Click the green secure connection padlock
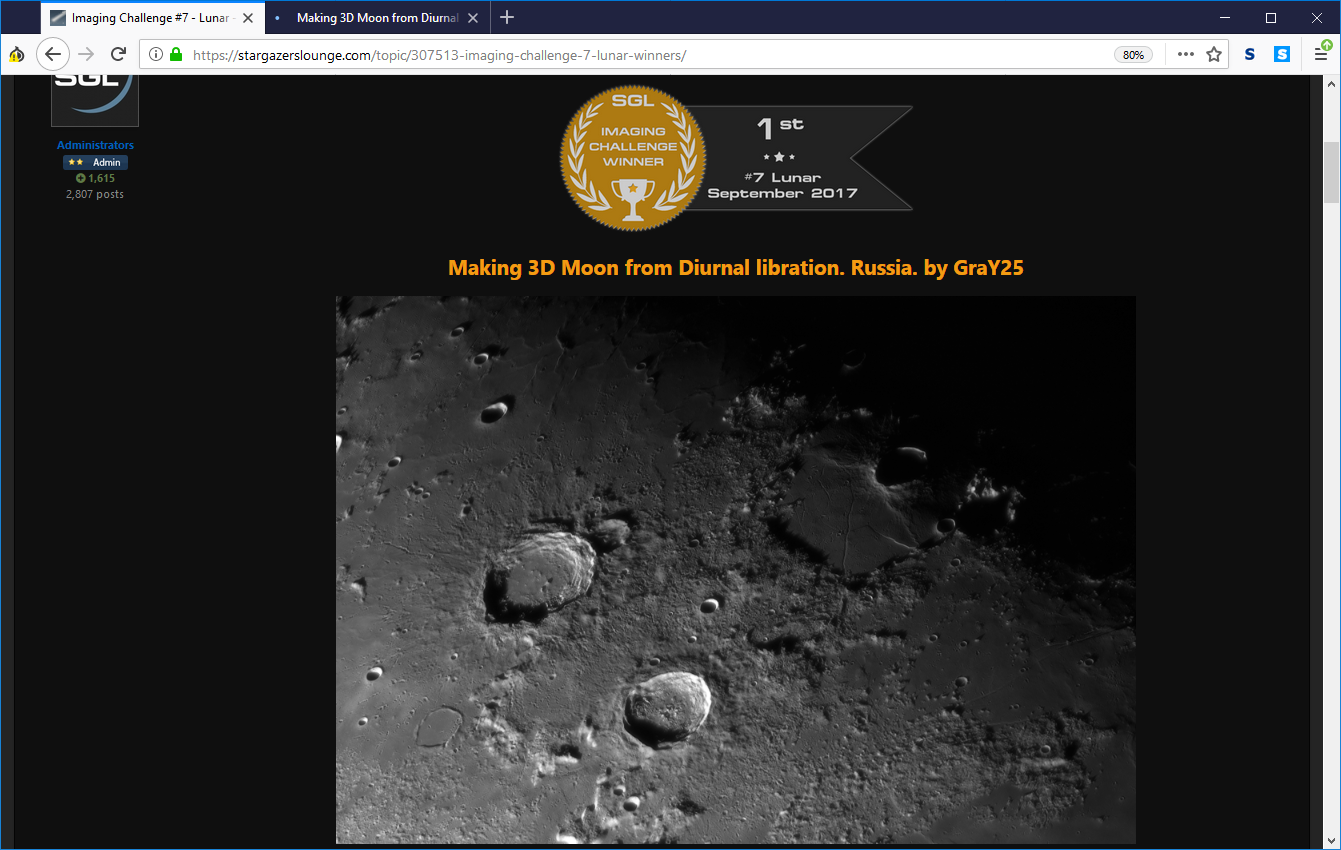 pos(176,55)
